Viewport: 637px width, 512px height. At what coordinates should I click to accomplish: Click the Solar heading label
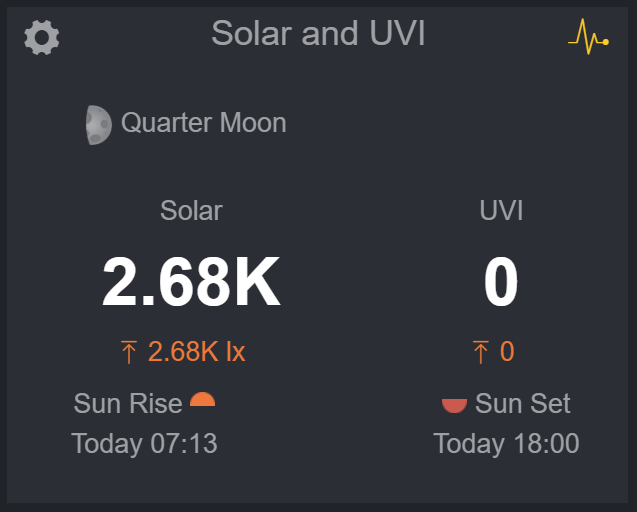[191, 211]
